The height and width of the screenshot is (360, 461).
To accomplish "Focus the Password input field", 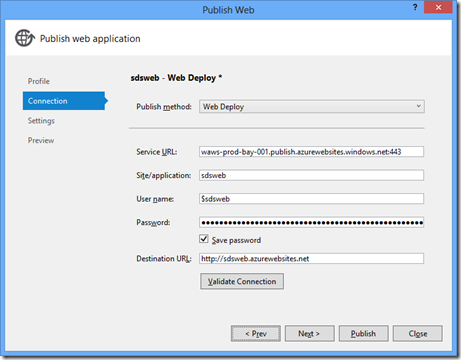I will tap(311, 222).
